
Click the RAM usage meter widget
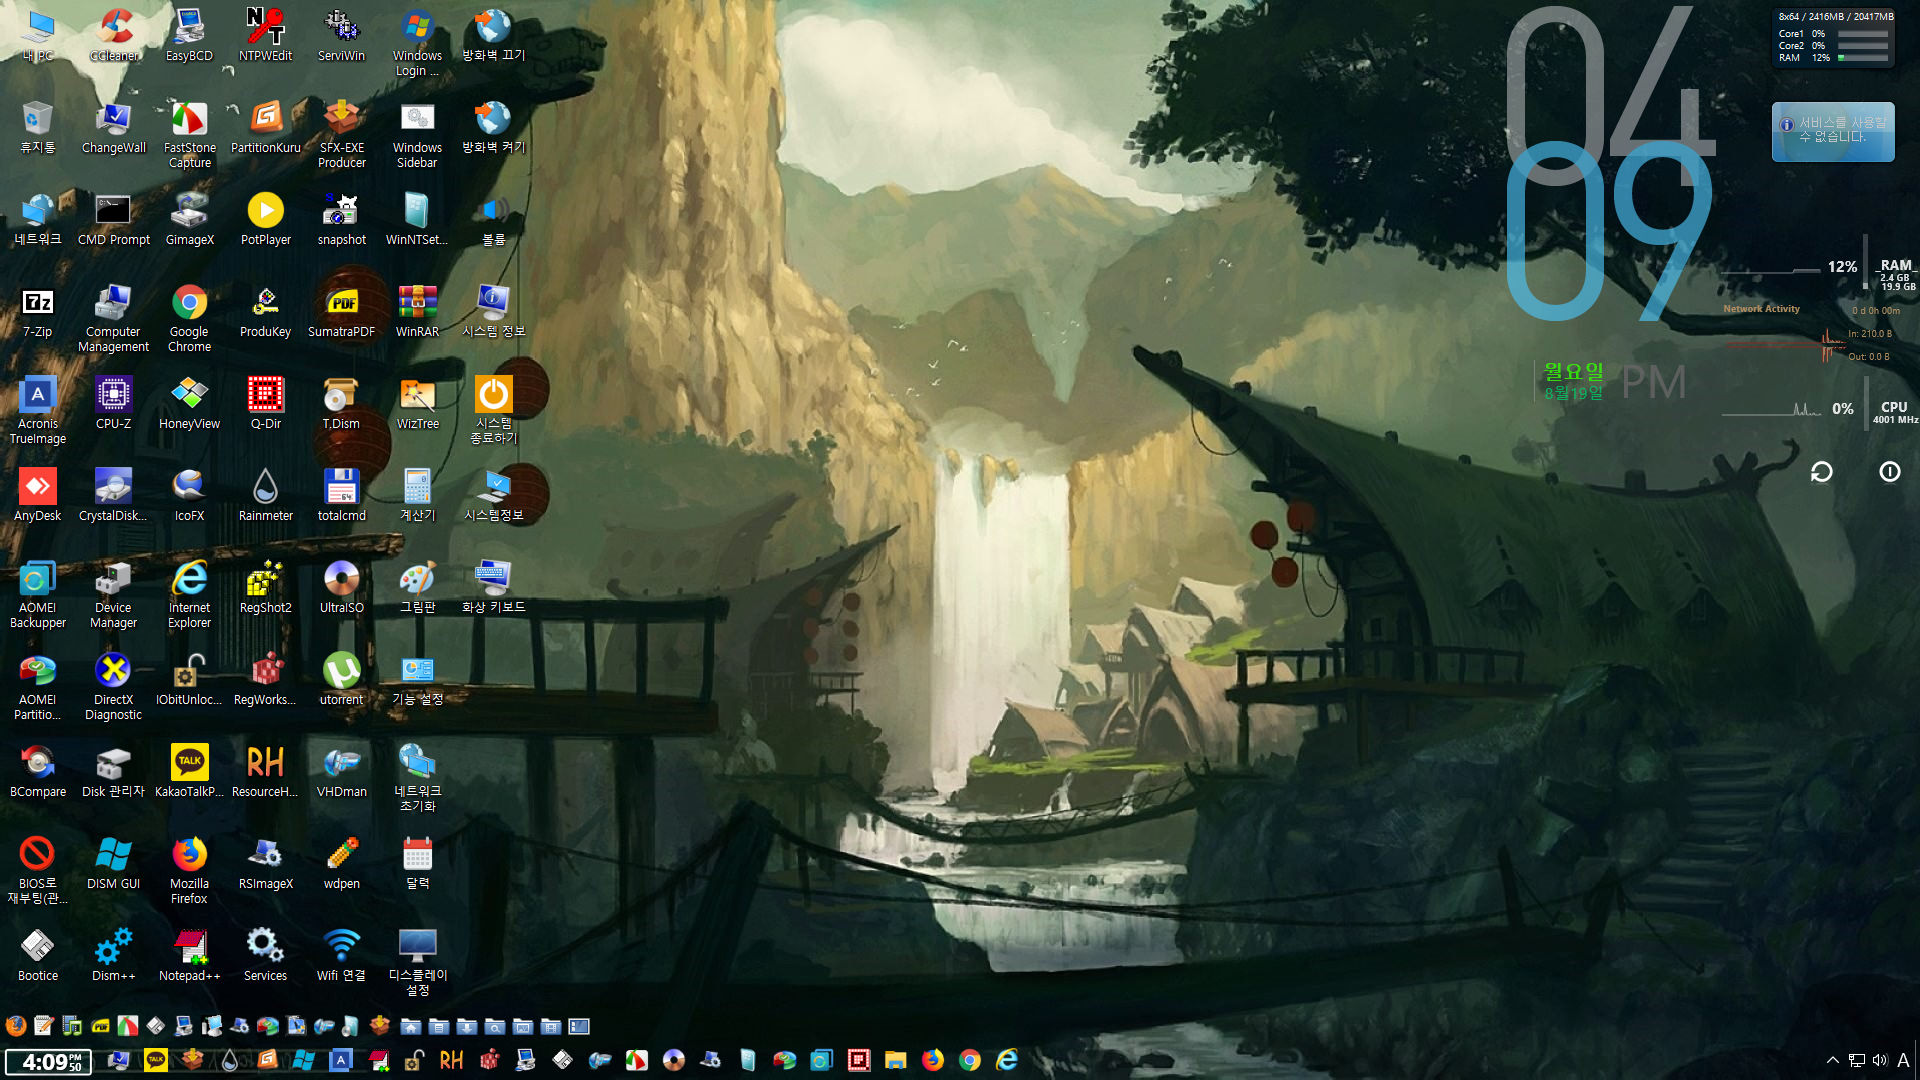point(1818,271)
